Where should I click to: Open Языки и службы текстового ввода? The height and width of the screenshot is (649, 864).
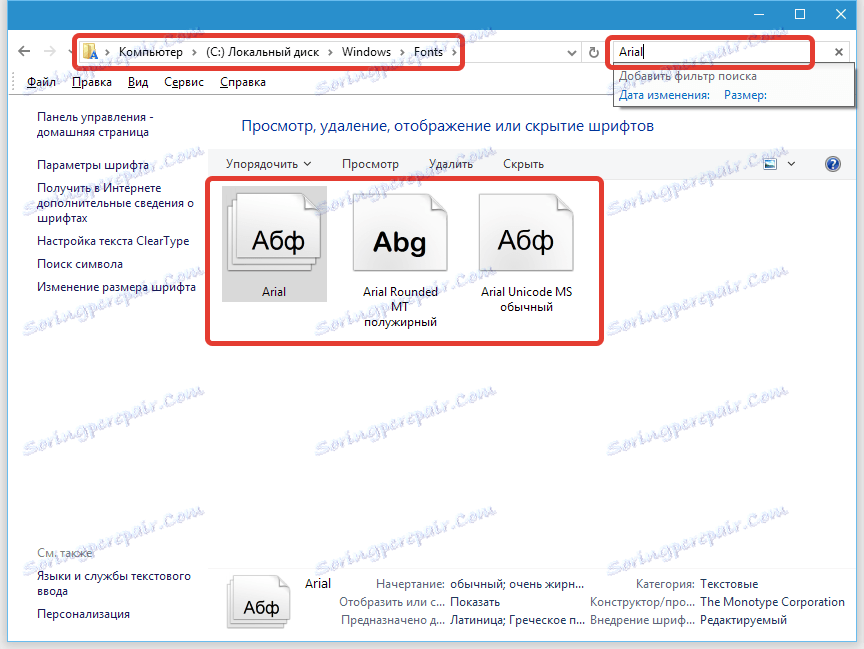pyautogui.click(x=114, y=583)
